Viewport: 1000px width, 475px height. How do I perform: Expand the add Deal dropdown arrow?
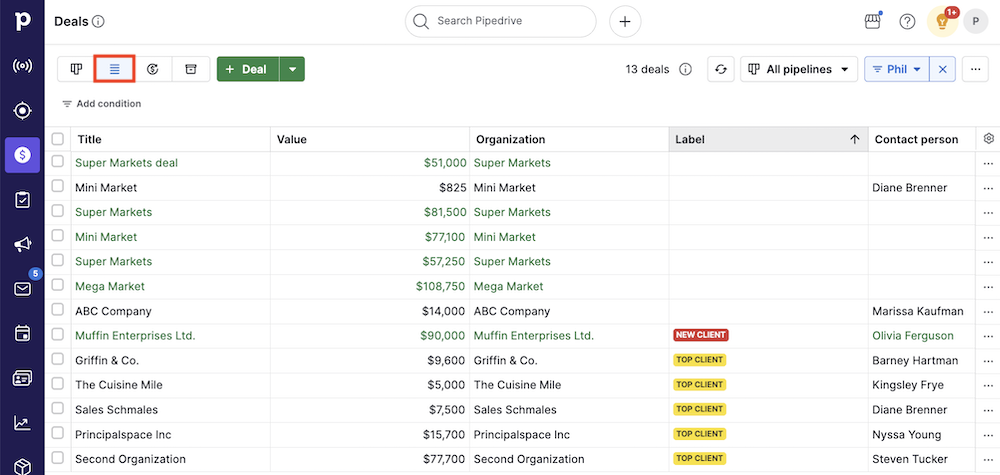click(x=292, y=69)
